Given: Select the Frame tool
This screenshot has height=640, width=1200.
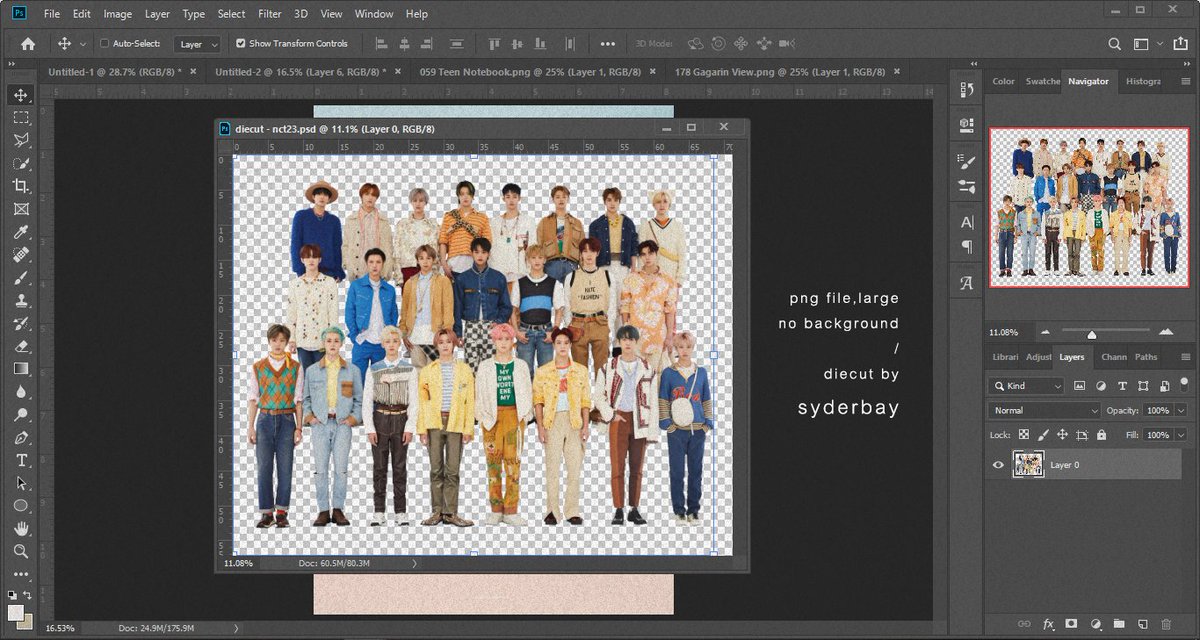Looking at the screenshot, I should (x=21, y=209).
